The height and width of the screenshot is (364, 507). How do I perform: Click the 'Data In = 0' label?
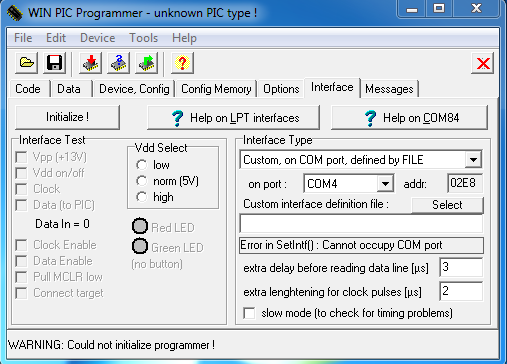(62, 224)
